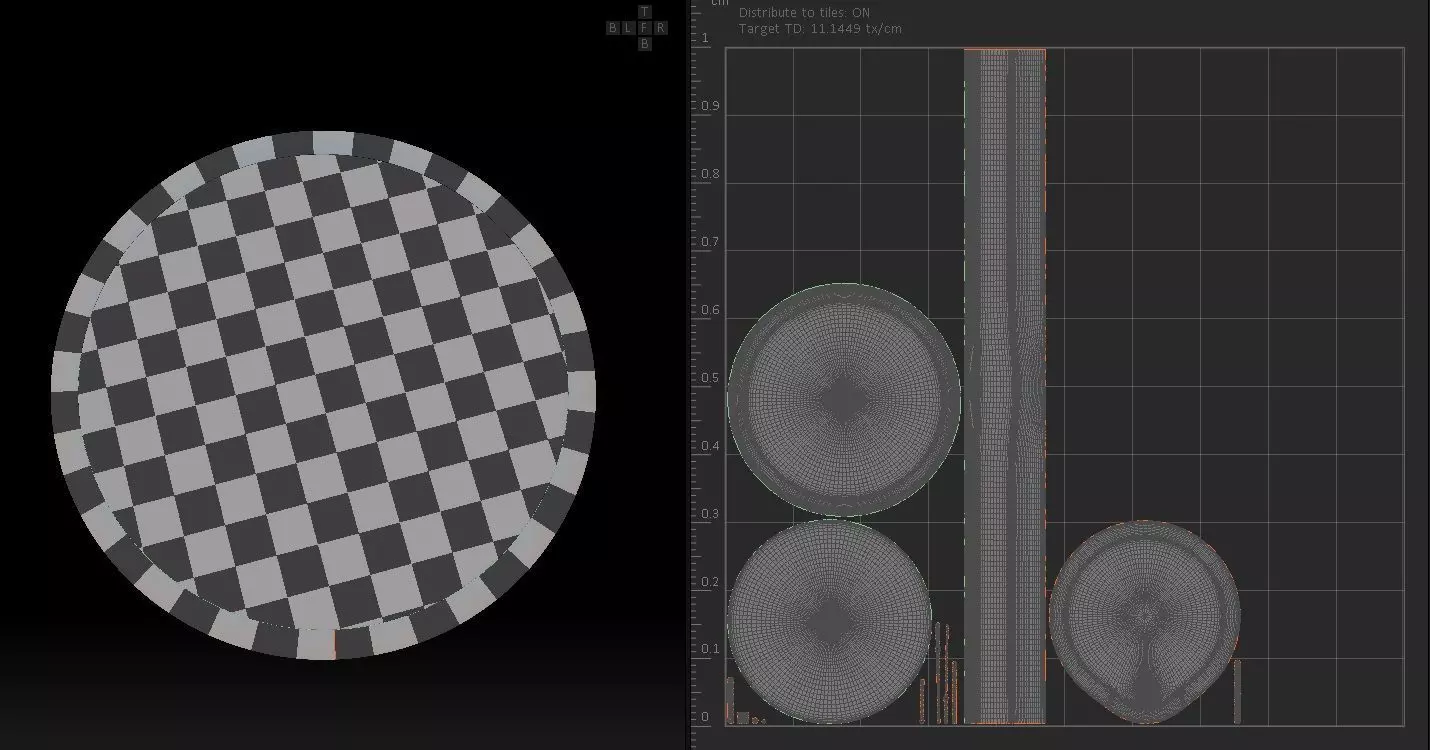
Task: Select the large upper-left circular UV island
Action: [x=844, y=400]
